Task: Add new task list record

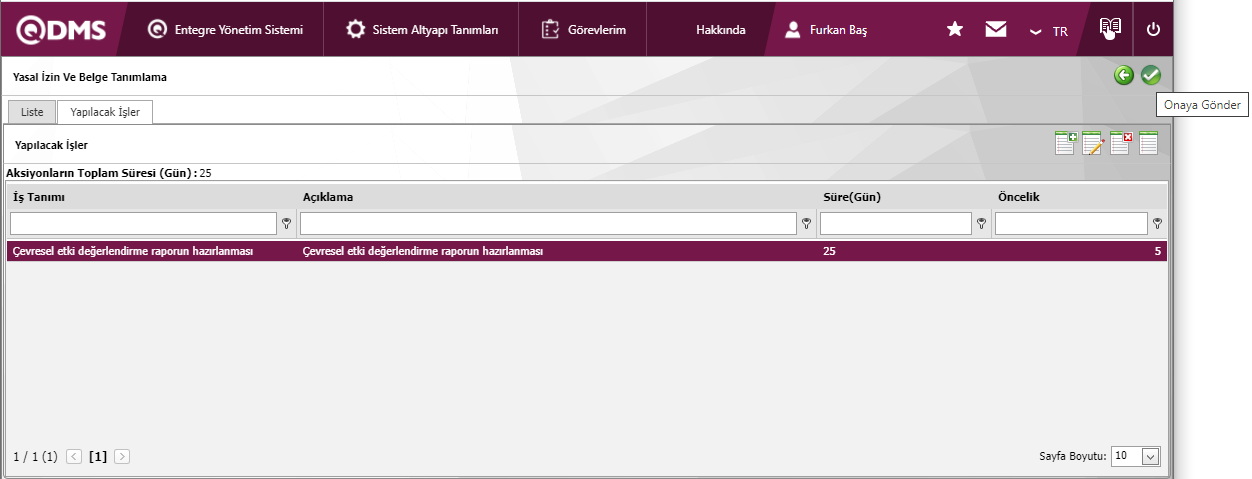Action: point(1066,144)
